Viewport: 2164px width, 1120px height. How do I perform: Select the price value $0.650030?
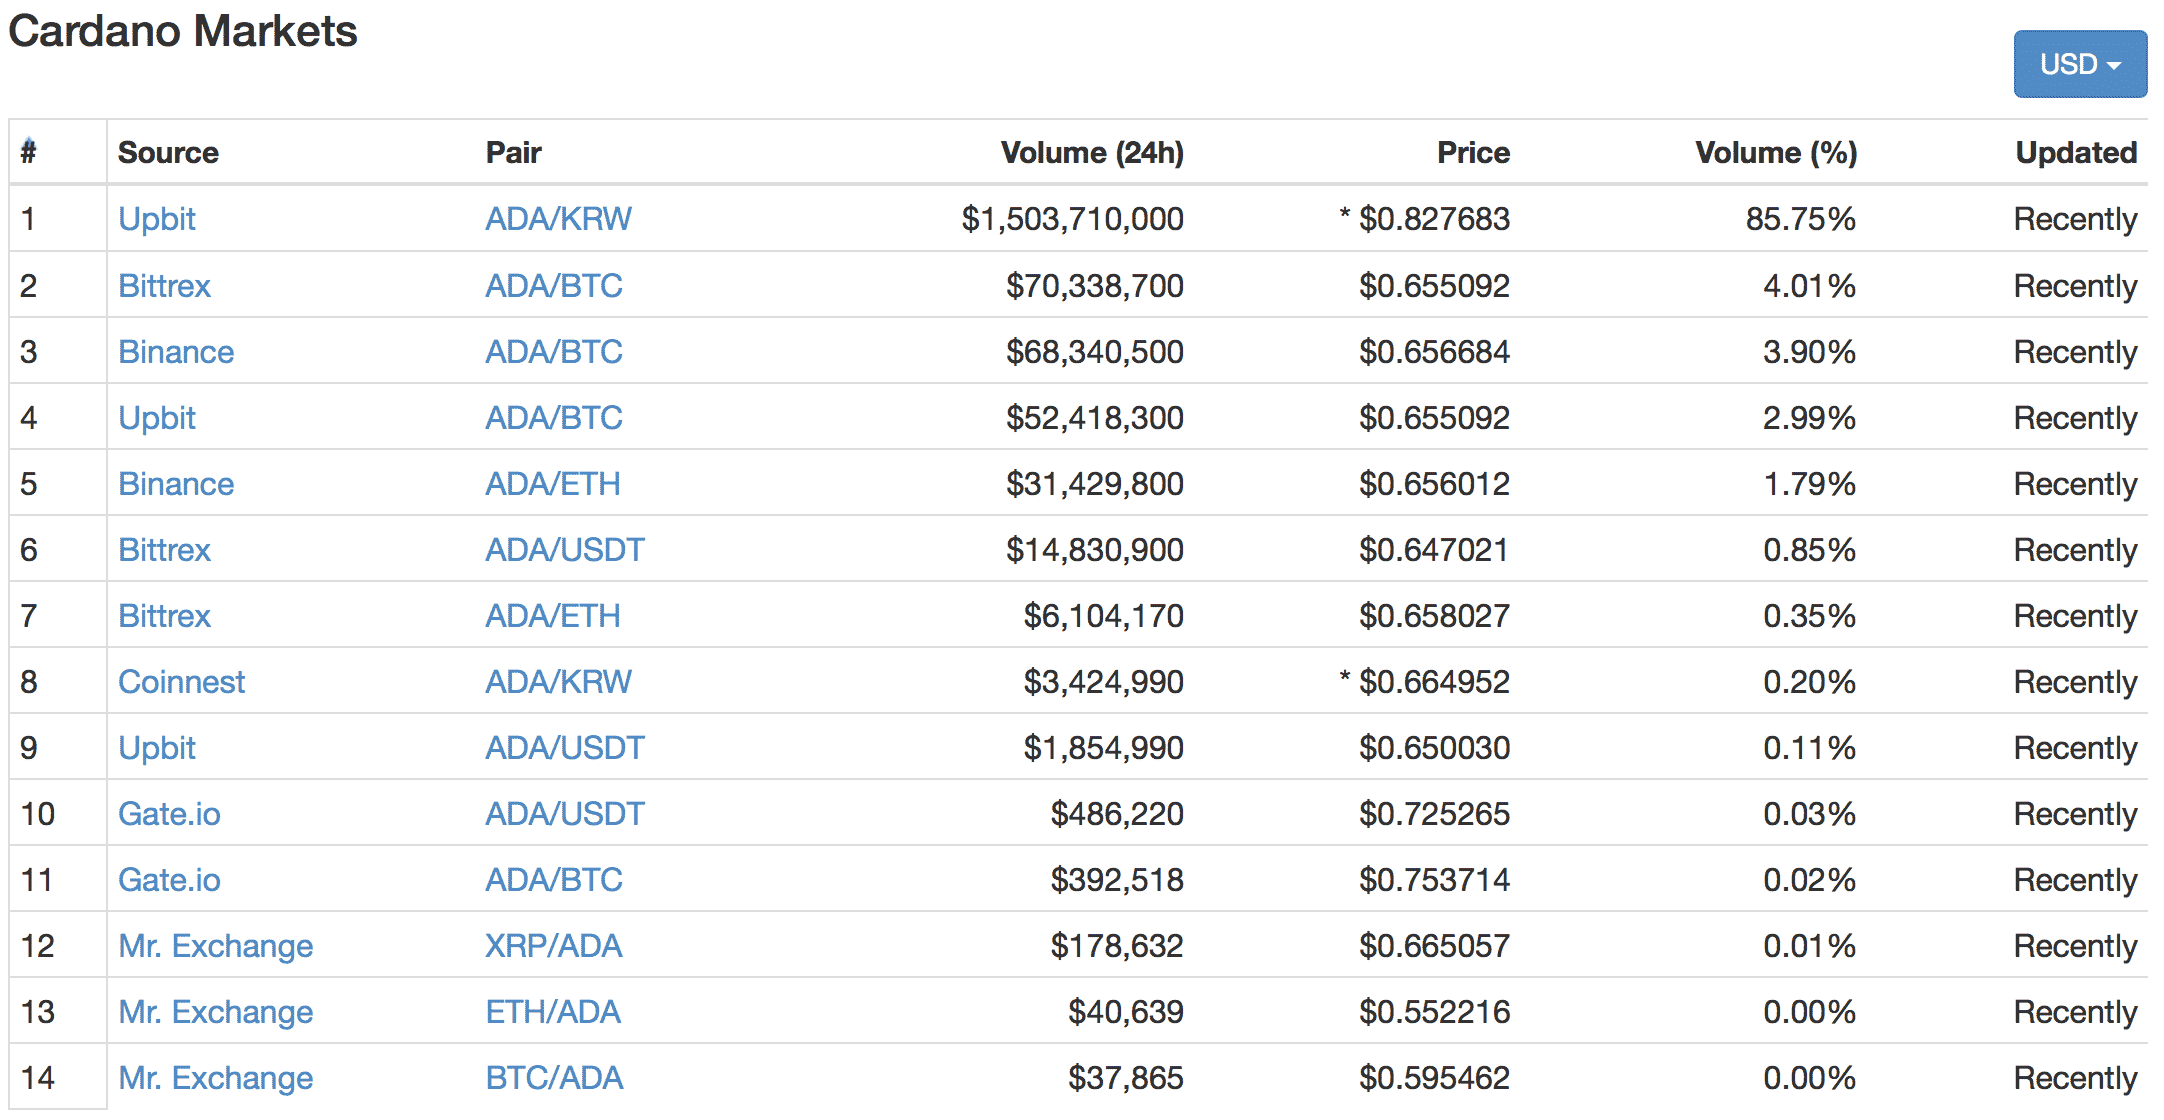(1434, 748)
